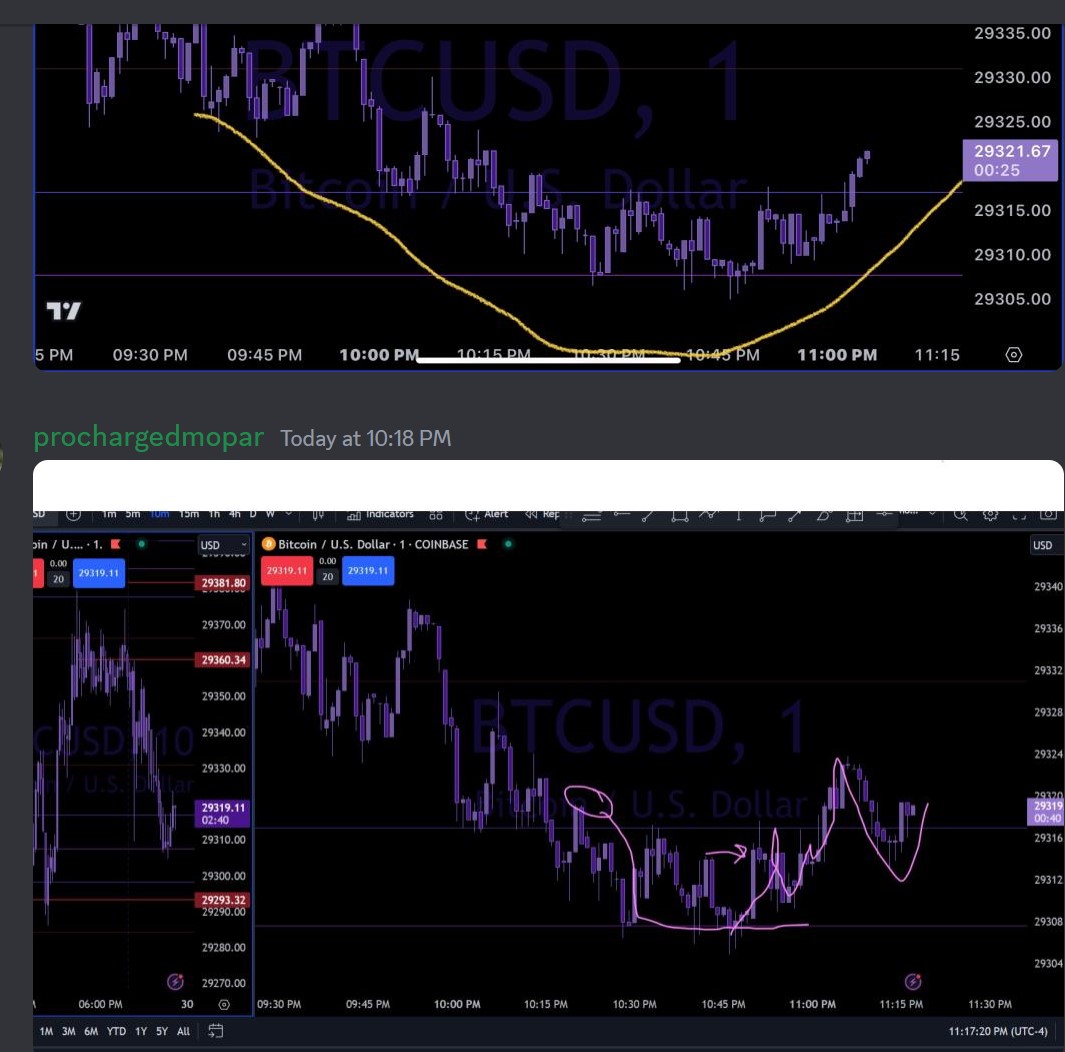Click the 29381.80 red price label
This screenshot has width=1065, height=1052.
point(223,583)
